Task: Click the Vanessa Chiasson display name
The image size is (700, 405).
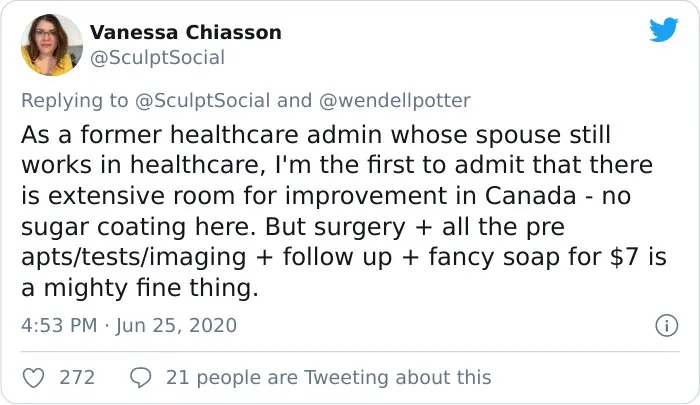Action: (x=186, y=32)
